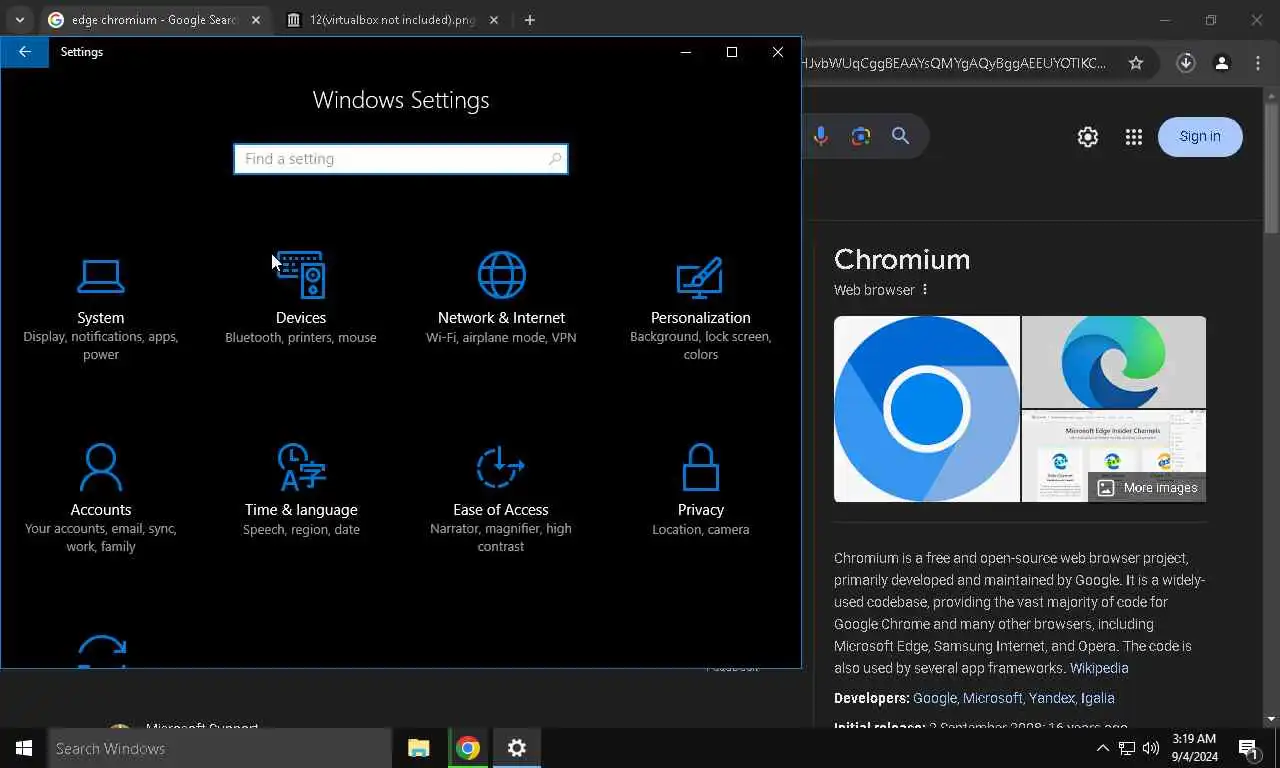The image size is (1280, 768).
Task: Open Chrome downloads icon
Action: (x=1186, y=63)
